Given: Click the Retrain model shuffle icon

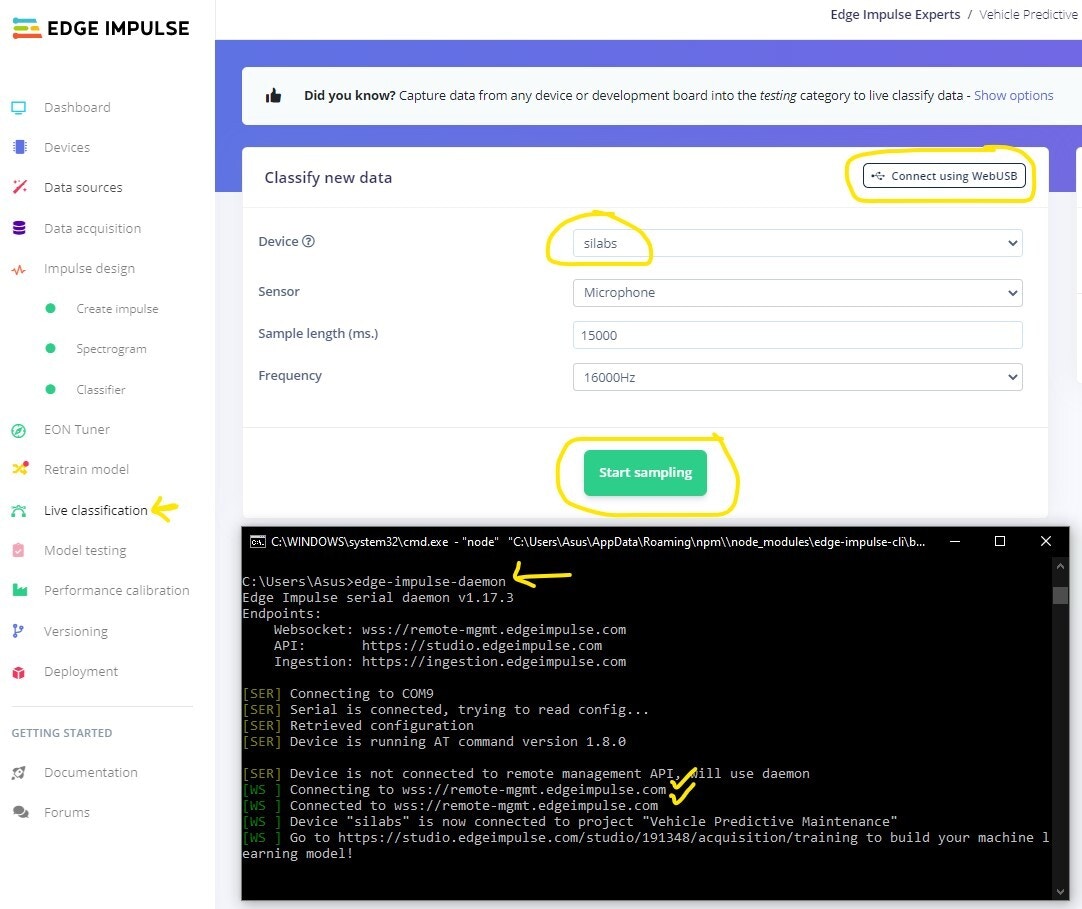Looking at the screenshot, I should (x=20, y=469).
